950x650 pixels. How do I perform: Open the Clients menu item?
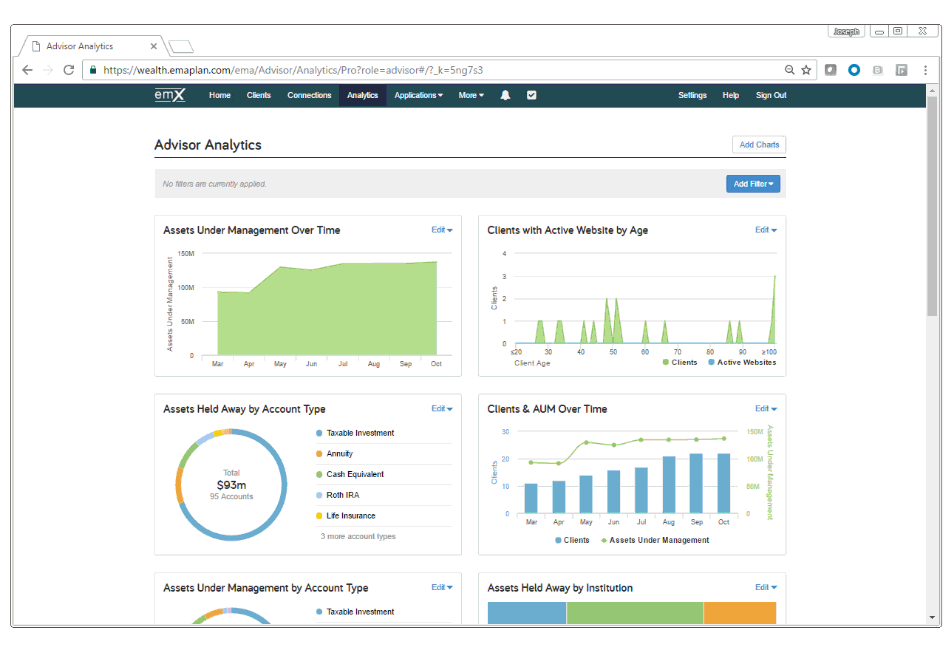(259, 95)
